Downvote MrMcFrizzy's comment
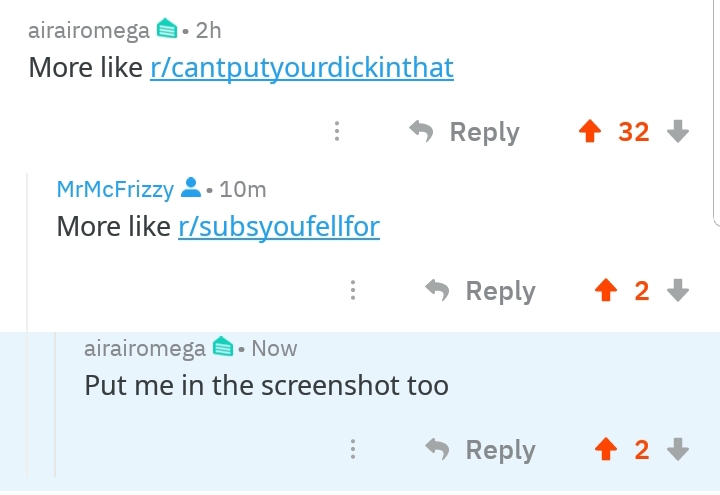Screen dimensions: 720x495 click(x=678, y=290)
